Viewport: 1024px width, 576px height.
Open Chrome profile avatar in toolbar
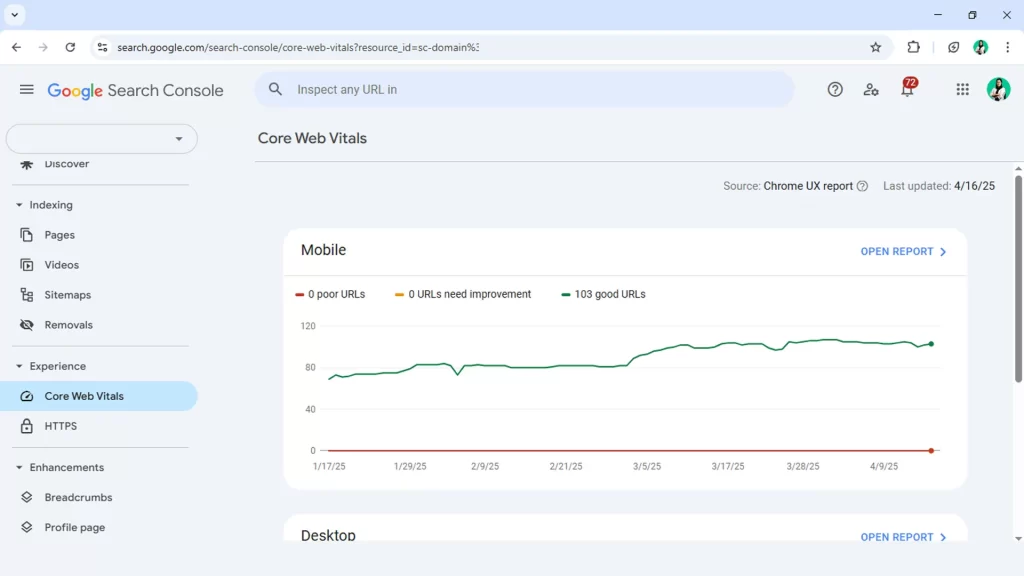coord(980,47)
